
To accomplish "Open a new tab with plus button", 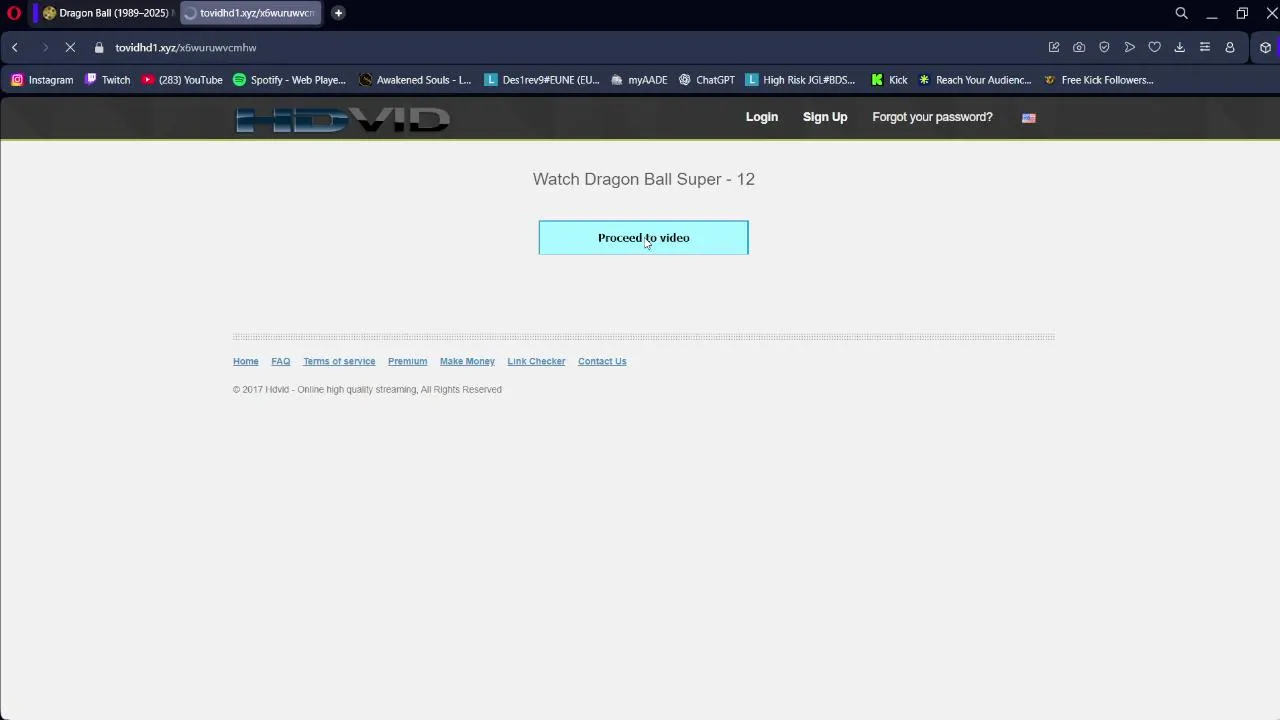I will click(x=338, y=13).
